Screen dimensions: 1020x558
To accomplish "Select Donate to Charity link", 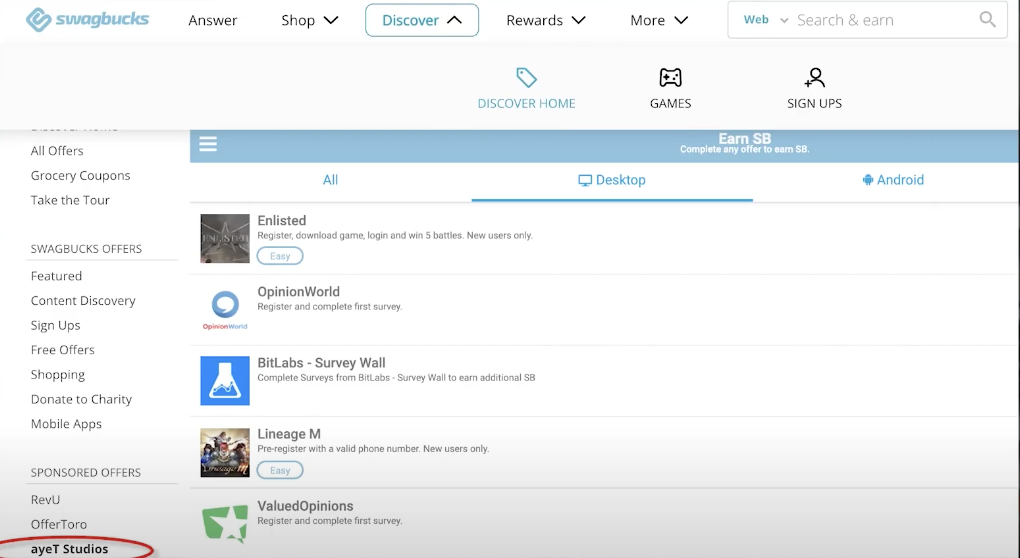I will click(x=81, y=399).
